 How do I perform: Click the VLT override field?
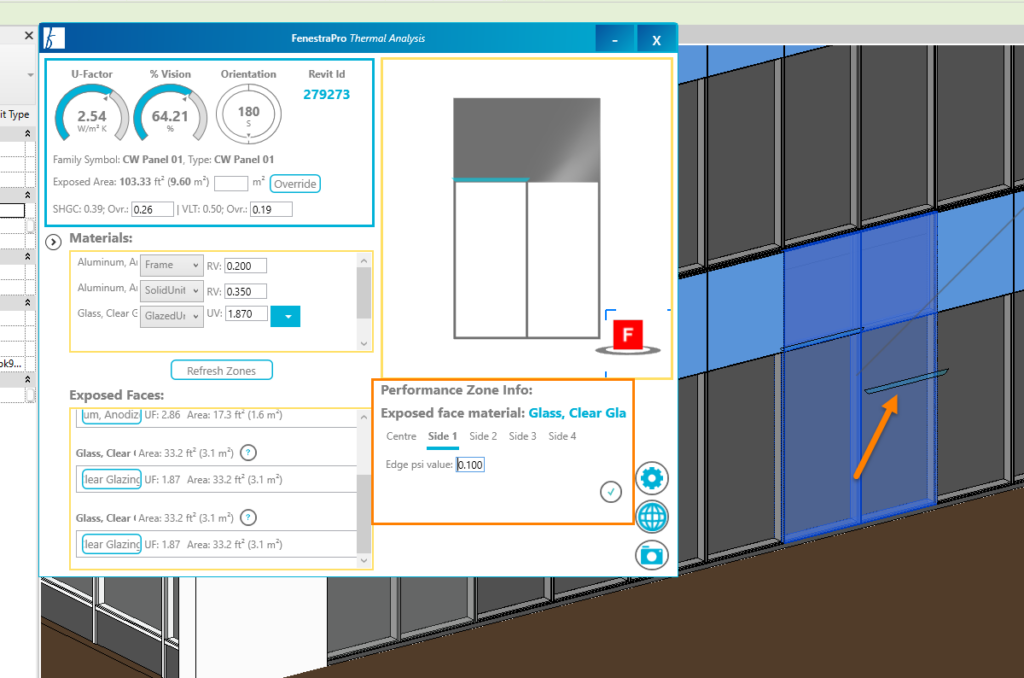(x=271, y=210)
